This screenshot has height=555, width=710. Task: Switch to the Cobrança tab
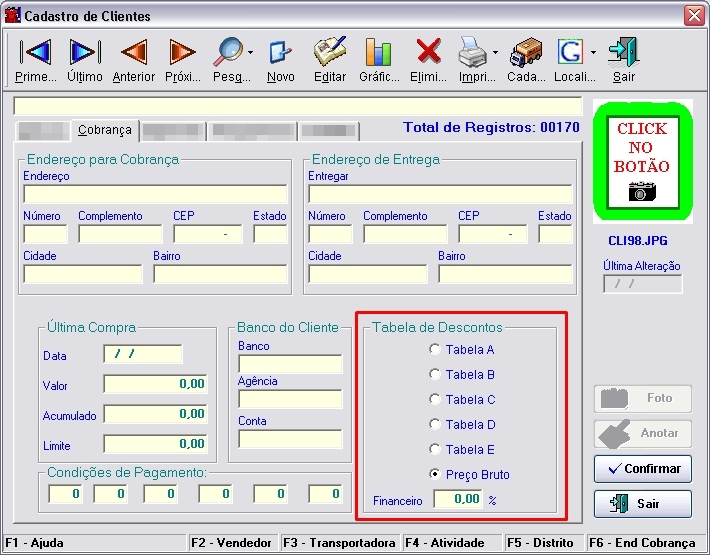(105, 130)
